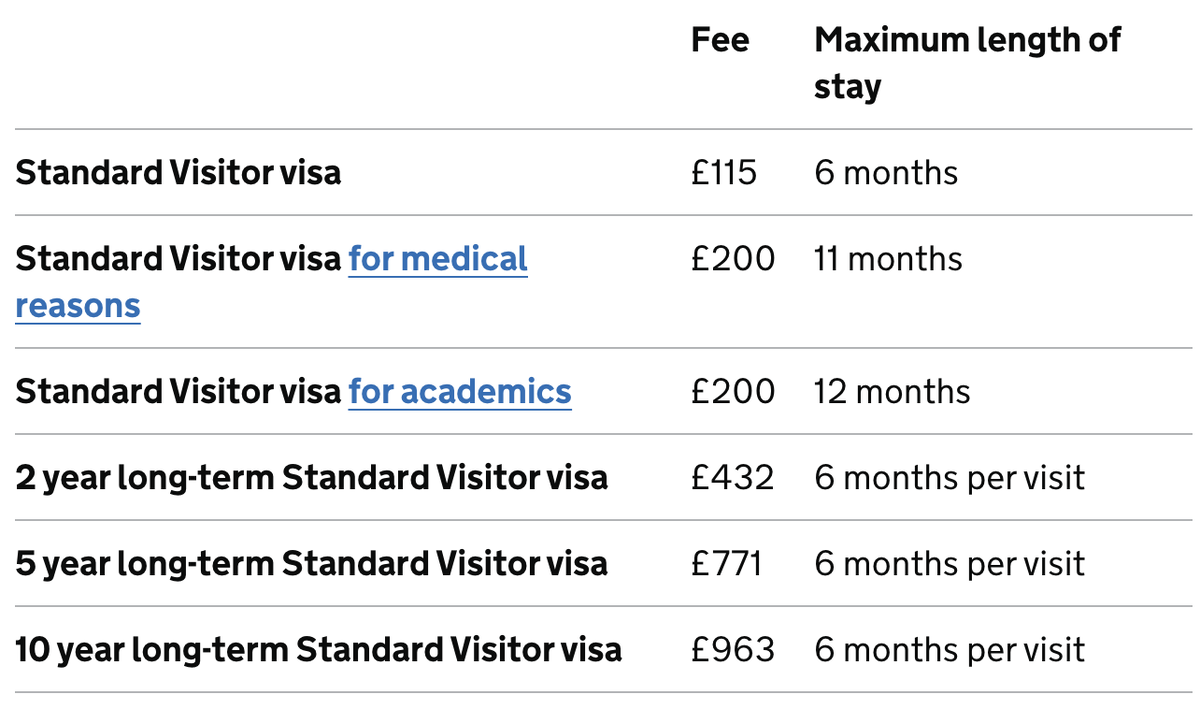The width and height of the screenshot is (1200, 709).
Task: Click '6 months per visit' in the 10 year row
Action: (949, 649)
